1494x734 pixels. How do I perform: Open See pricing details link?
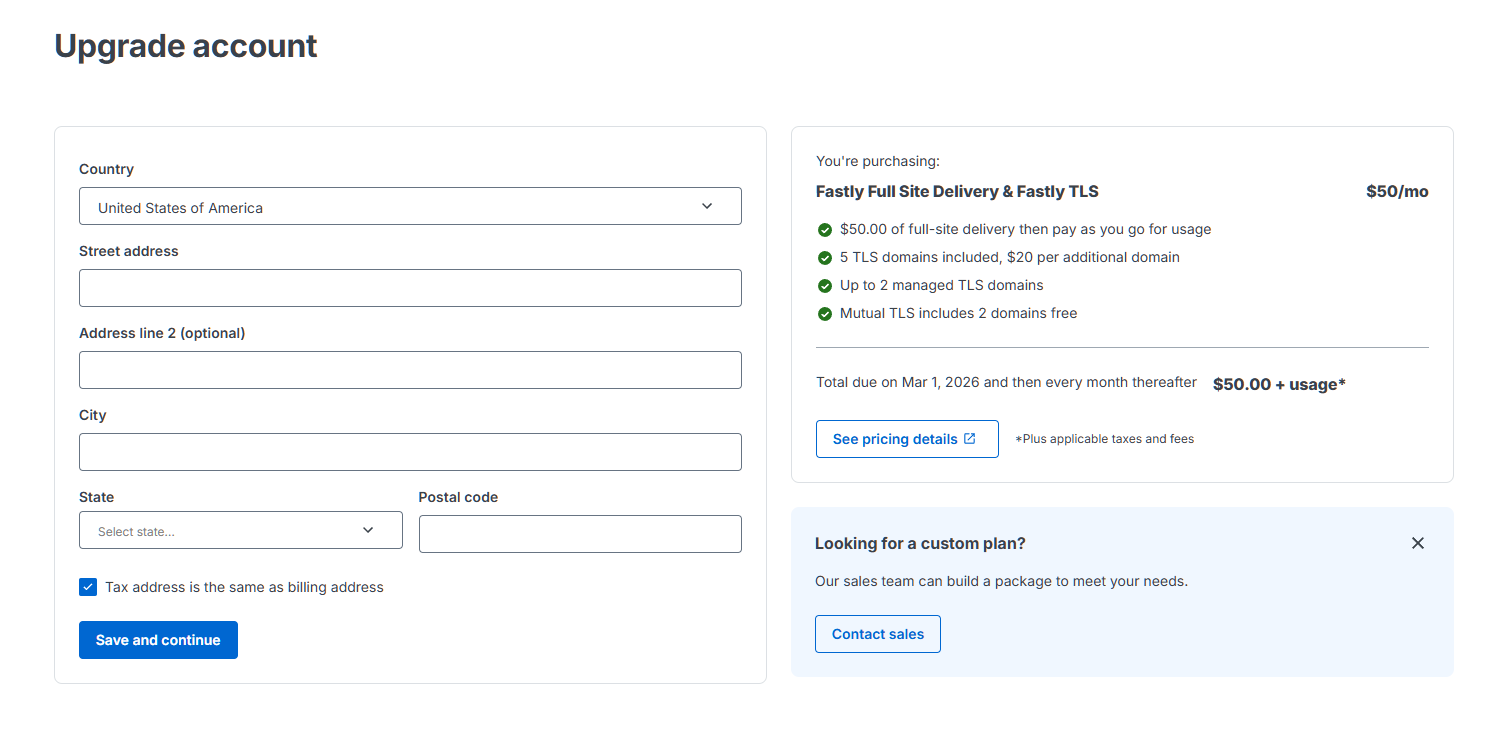895,439
